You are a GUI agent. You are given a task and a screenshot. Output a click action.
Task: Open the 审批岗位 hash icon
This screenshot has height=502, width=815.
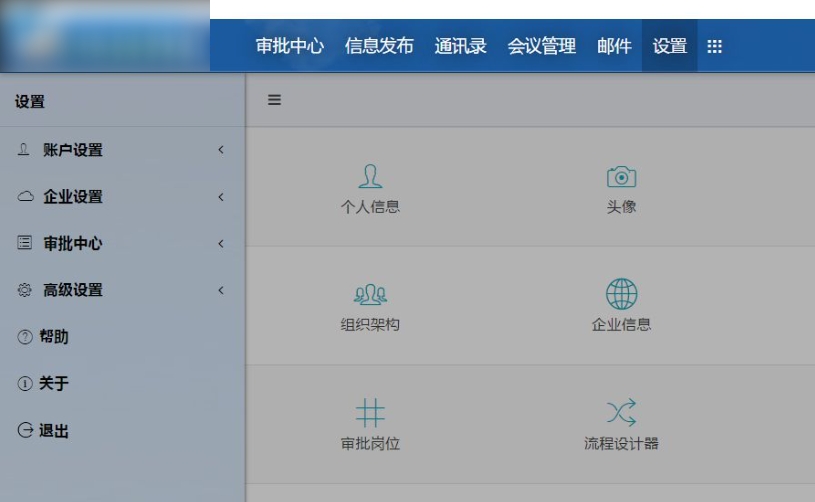coord(370,413)
